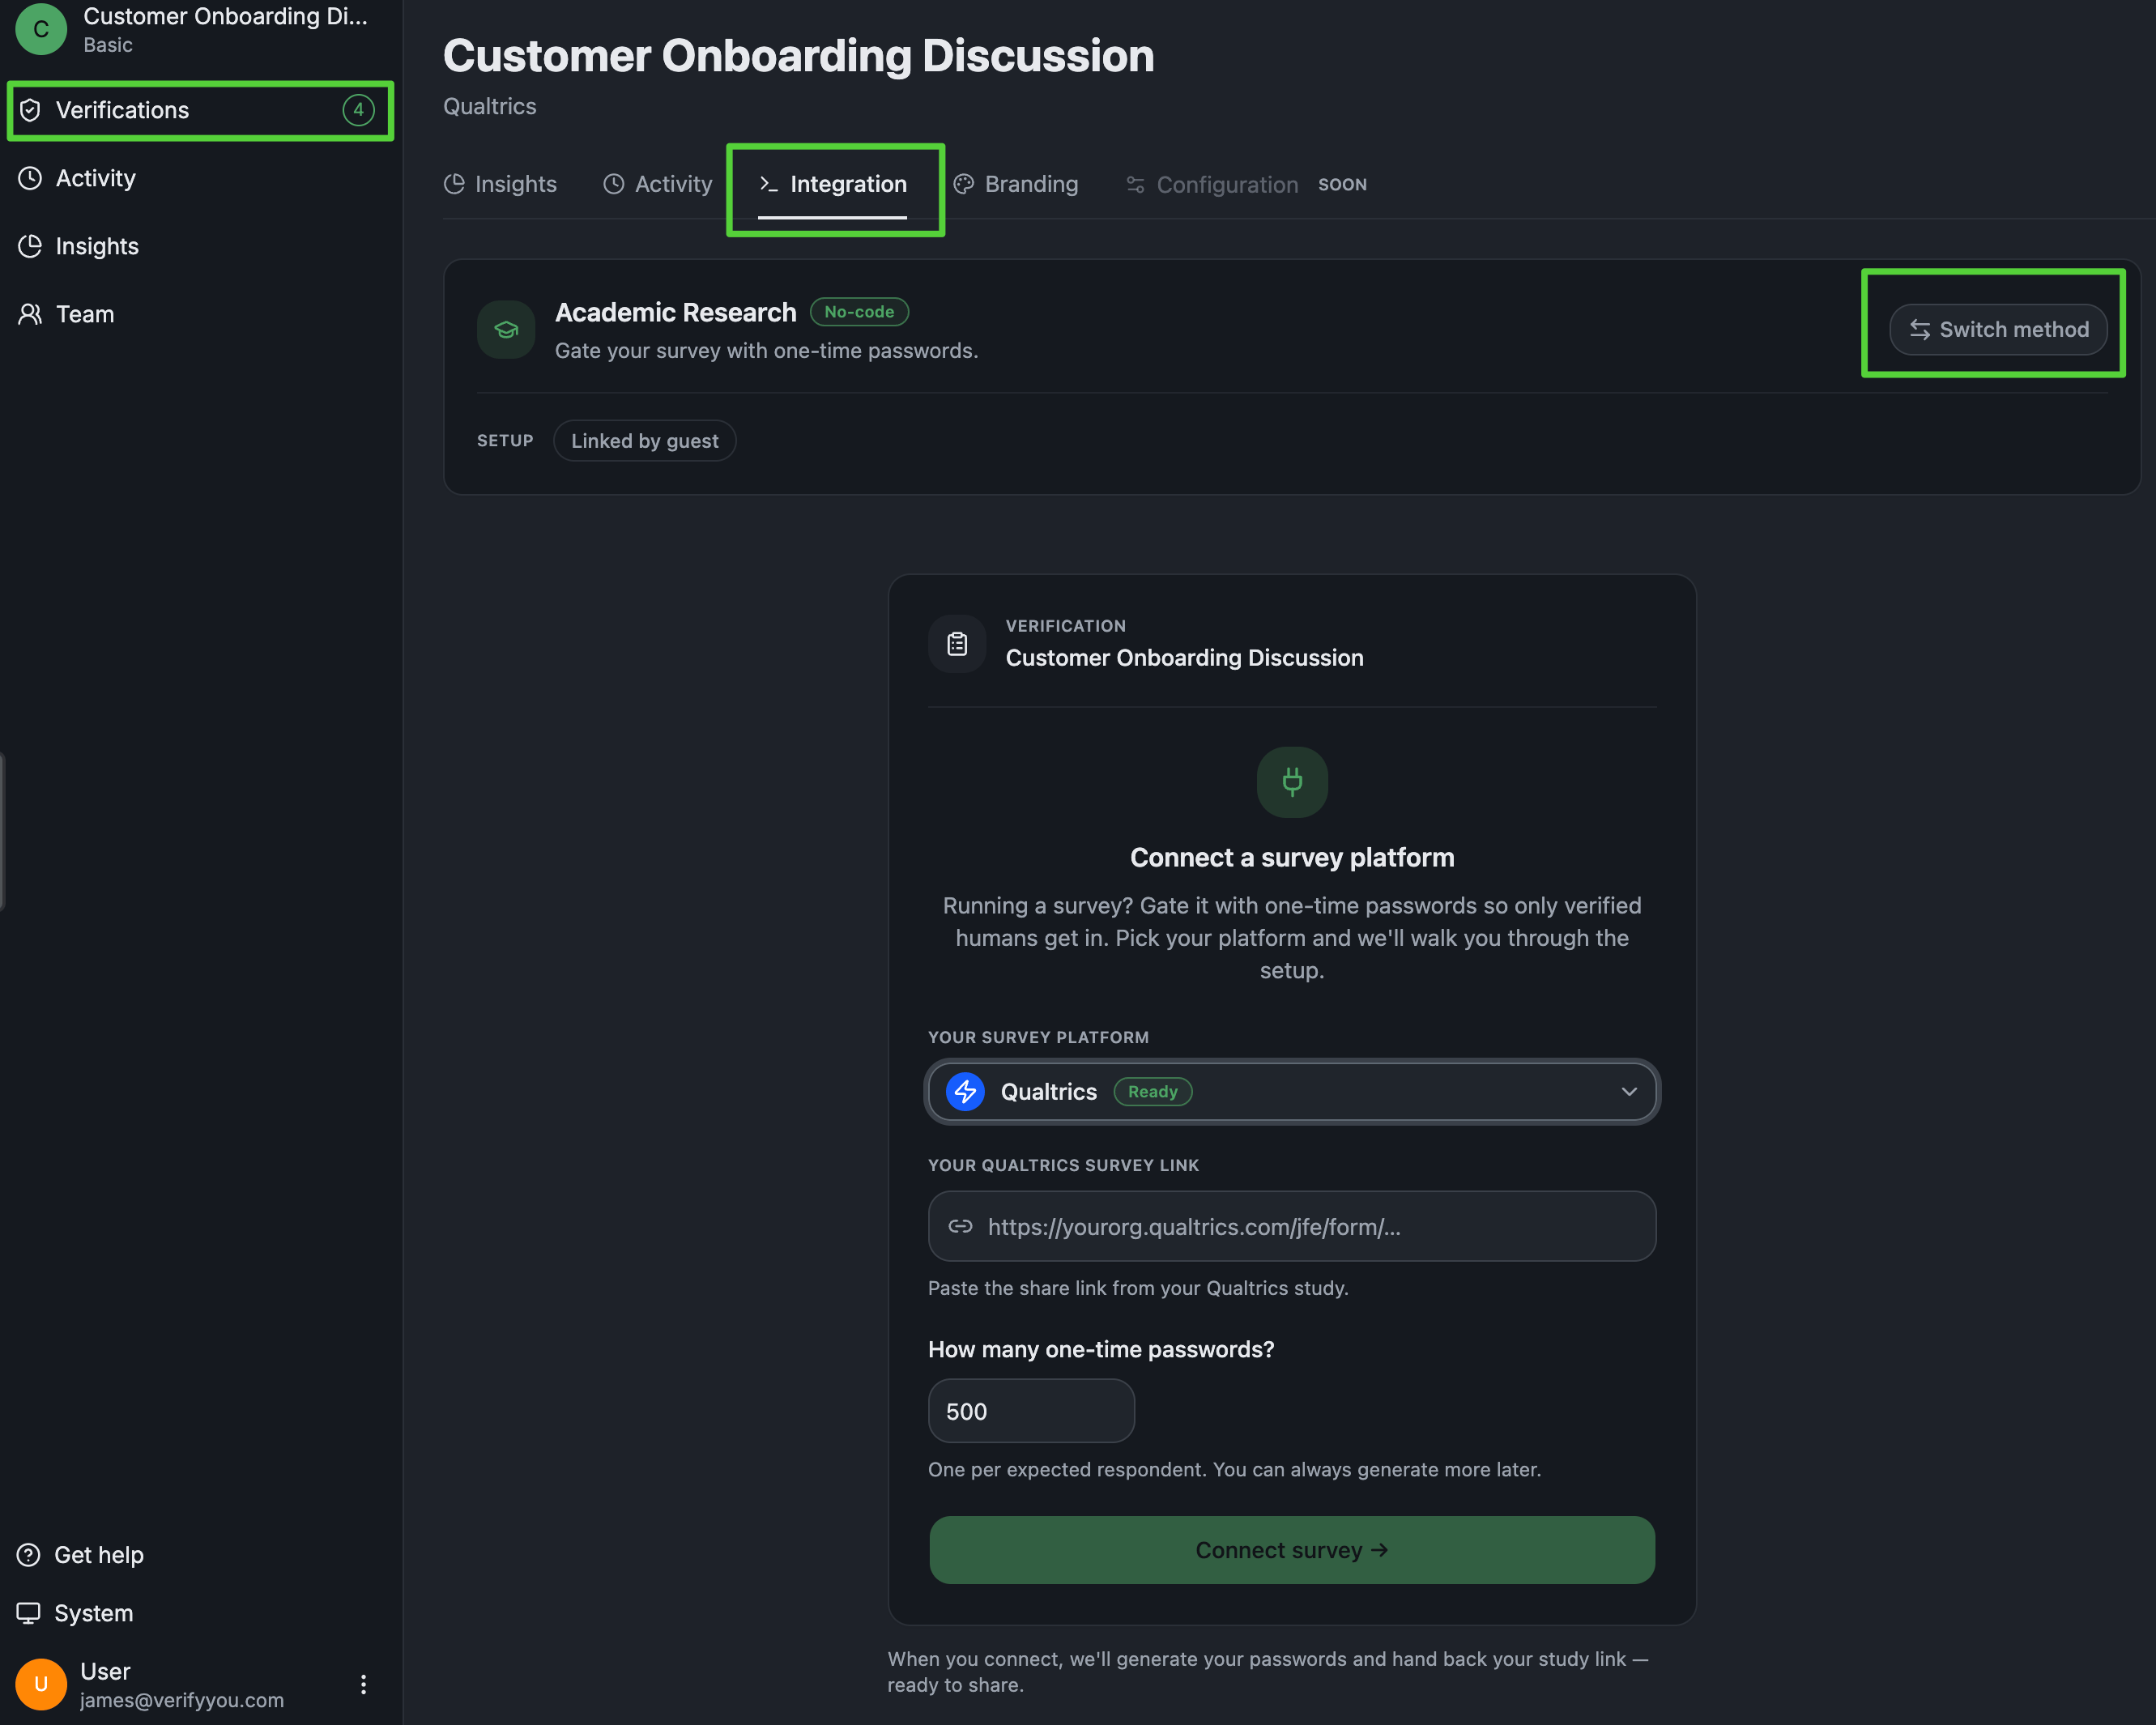2156x1725 pixels.
Task: Click the Verifications count badge showing 4
Action: (358, 110)
